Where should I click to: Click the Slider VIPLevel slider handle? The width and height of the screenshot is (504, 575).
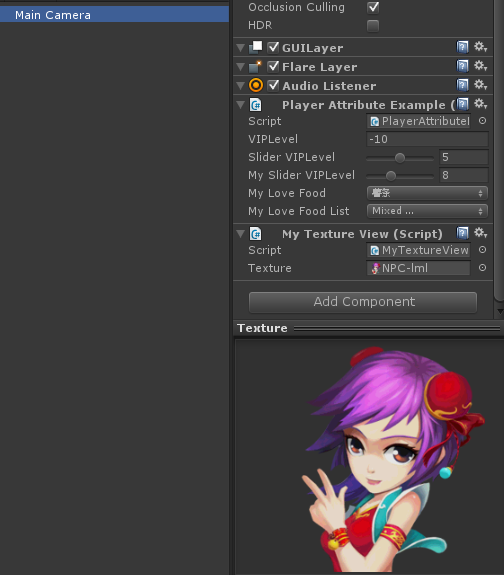(400, 158)
